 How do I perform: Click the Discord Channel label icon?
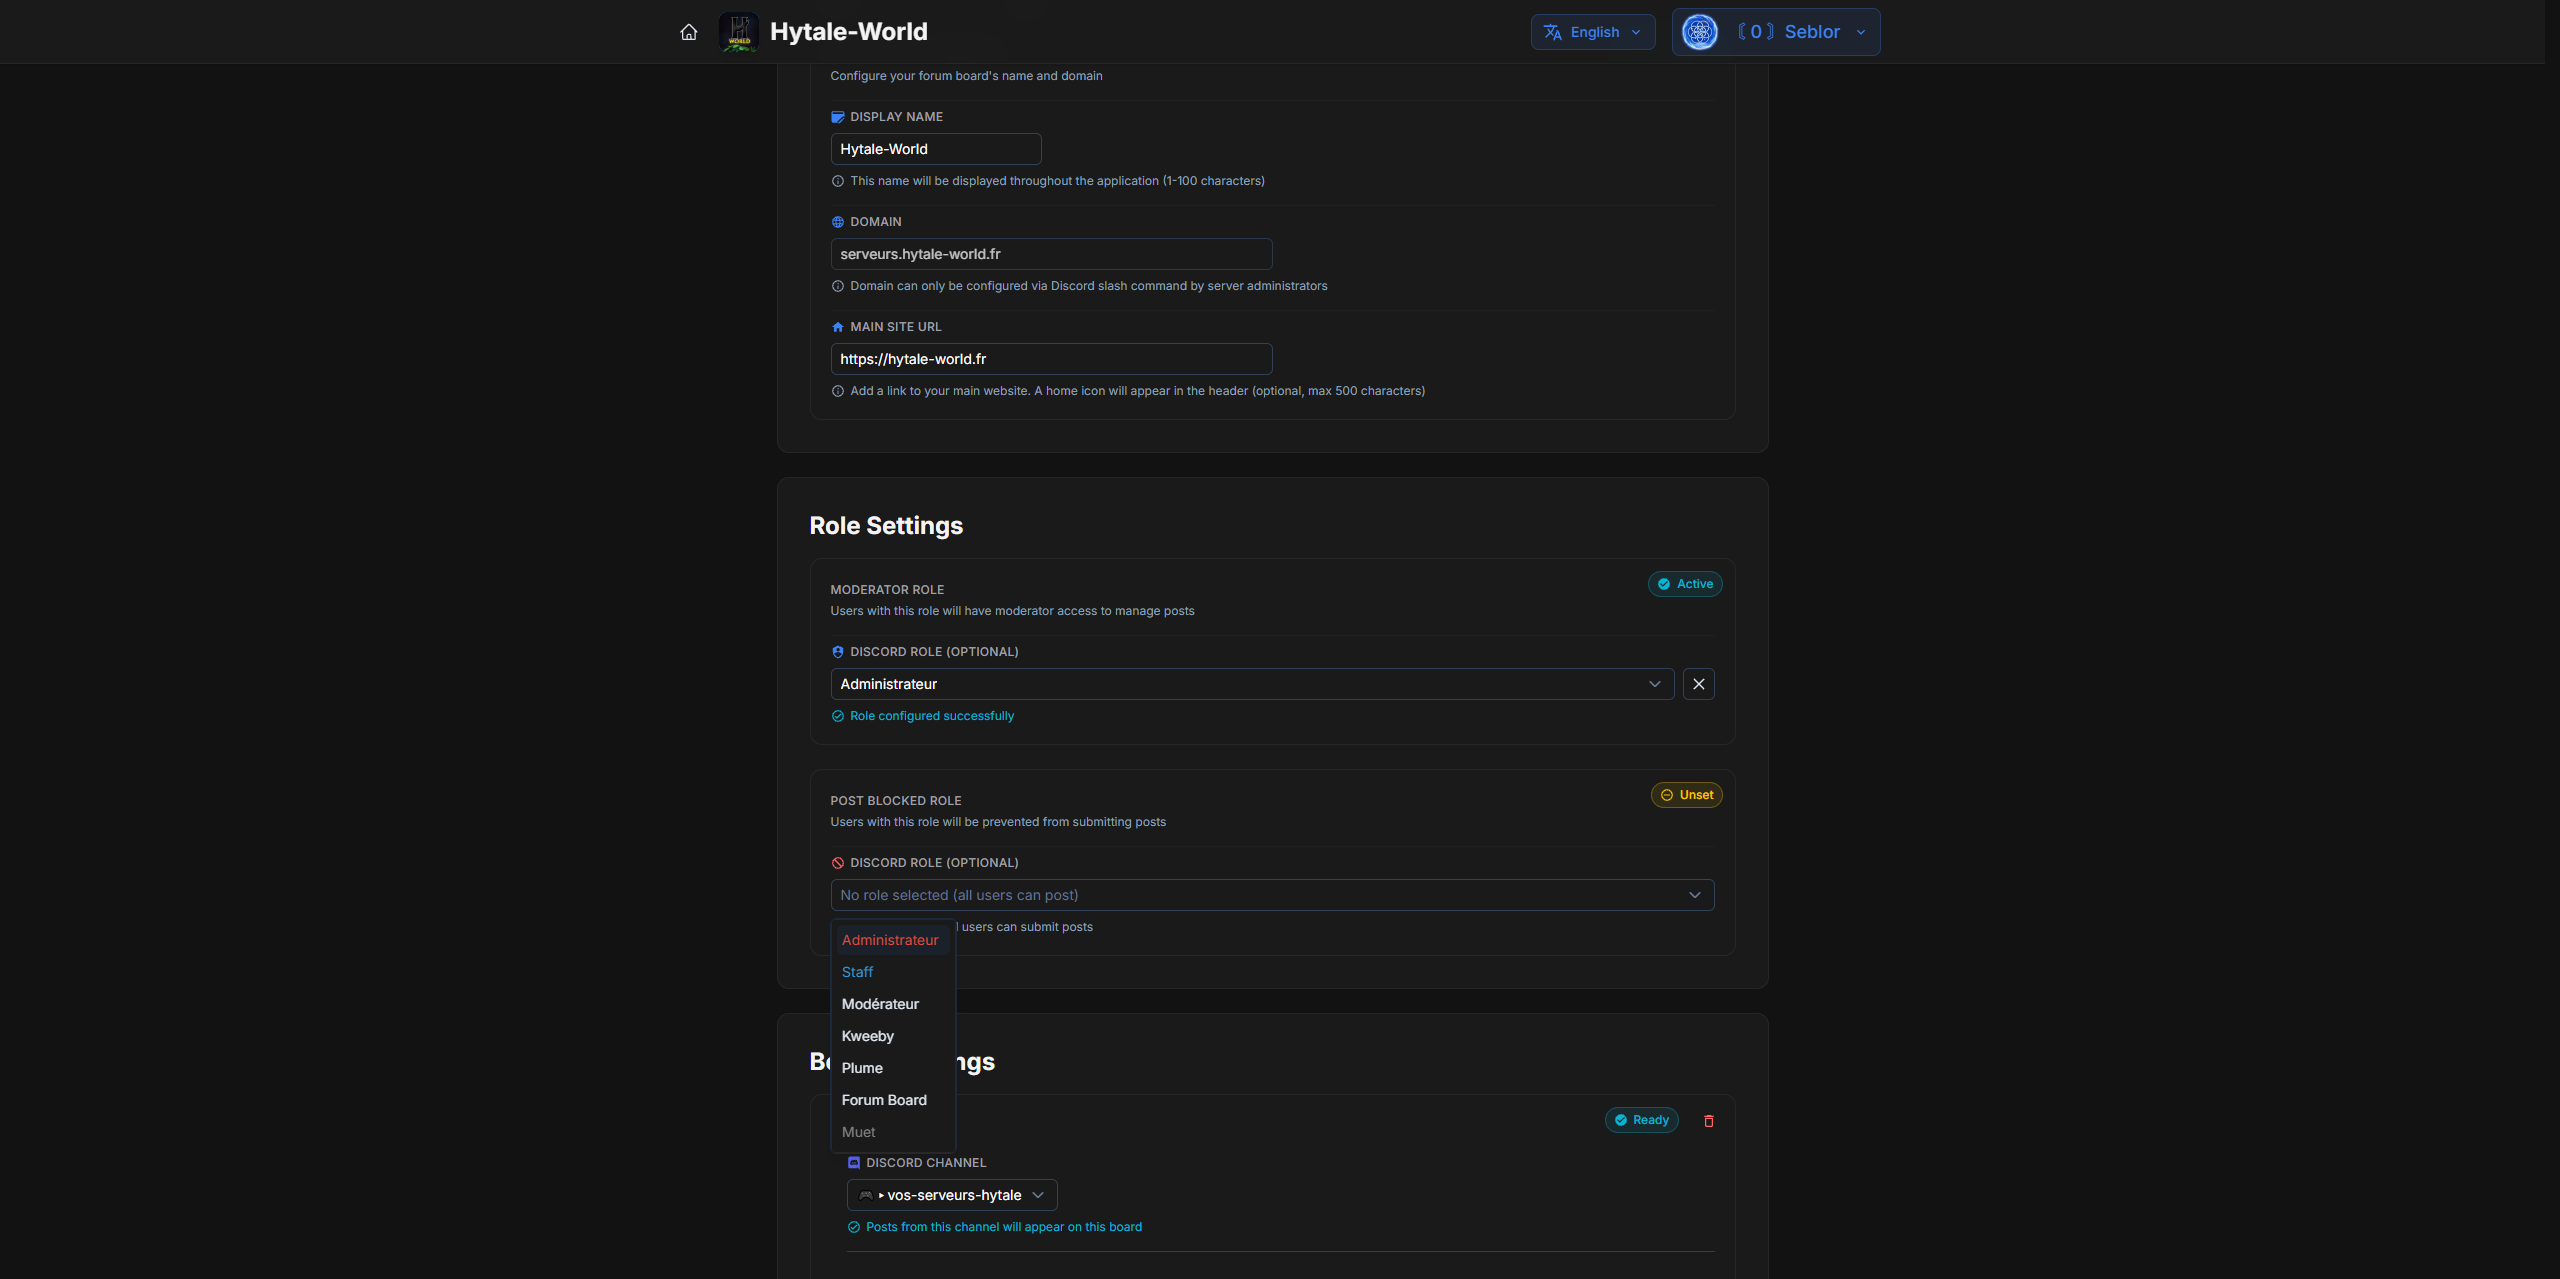point(854,1163)
